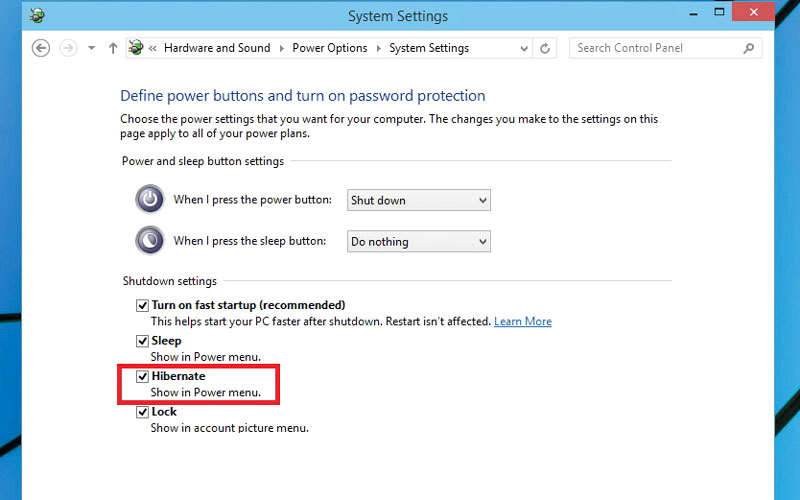
Task: Click the System Settings title bar icon
Action: 39,16
